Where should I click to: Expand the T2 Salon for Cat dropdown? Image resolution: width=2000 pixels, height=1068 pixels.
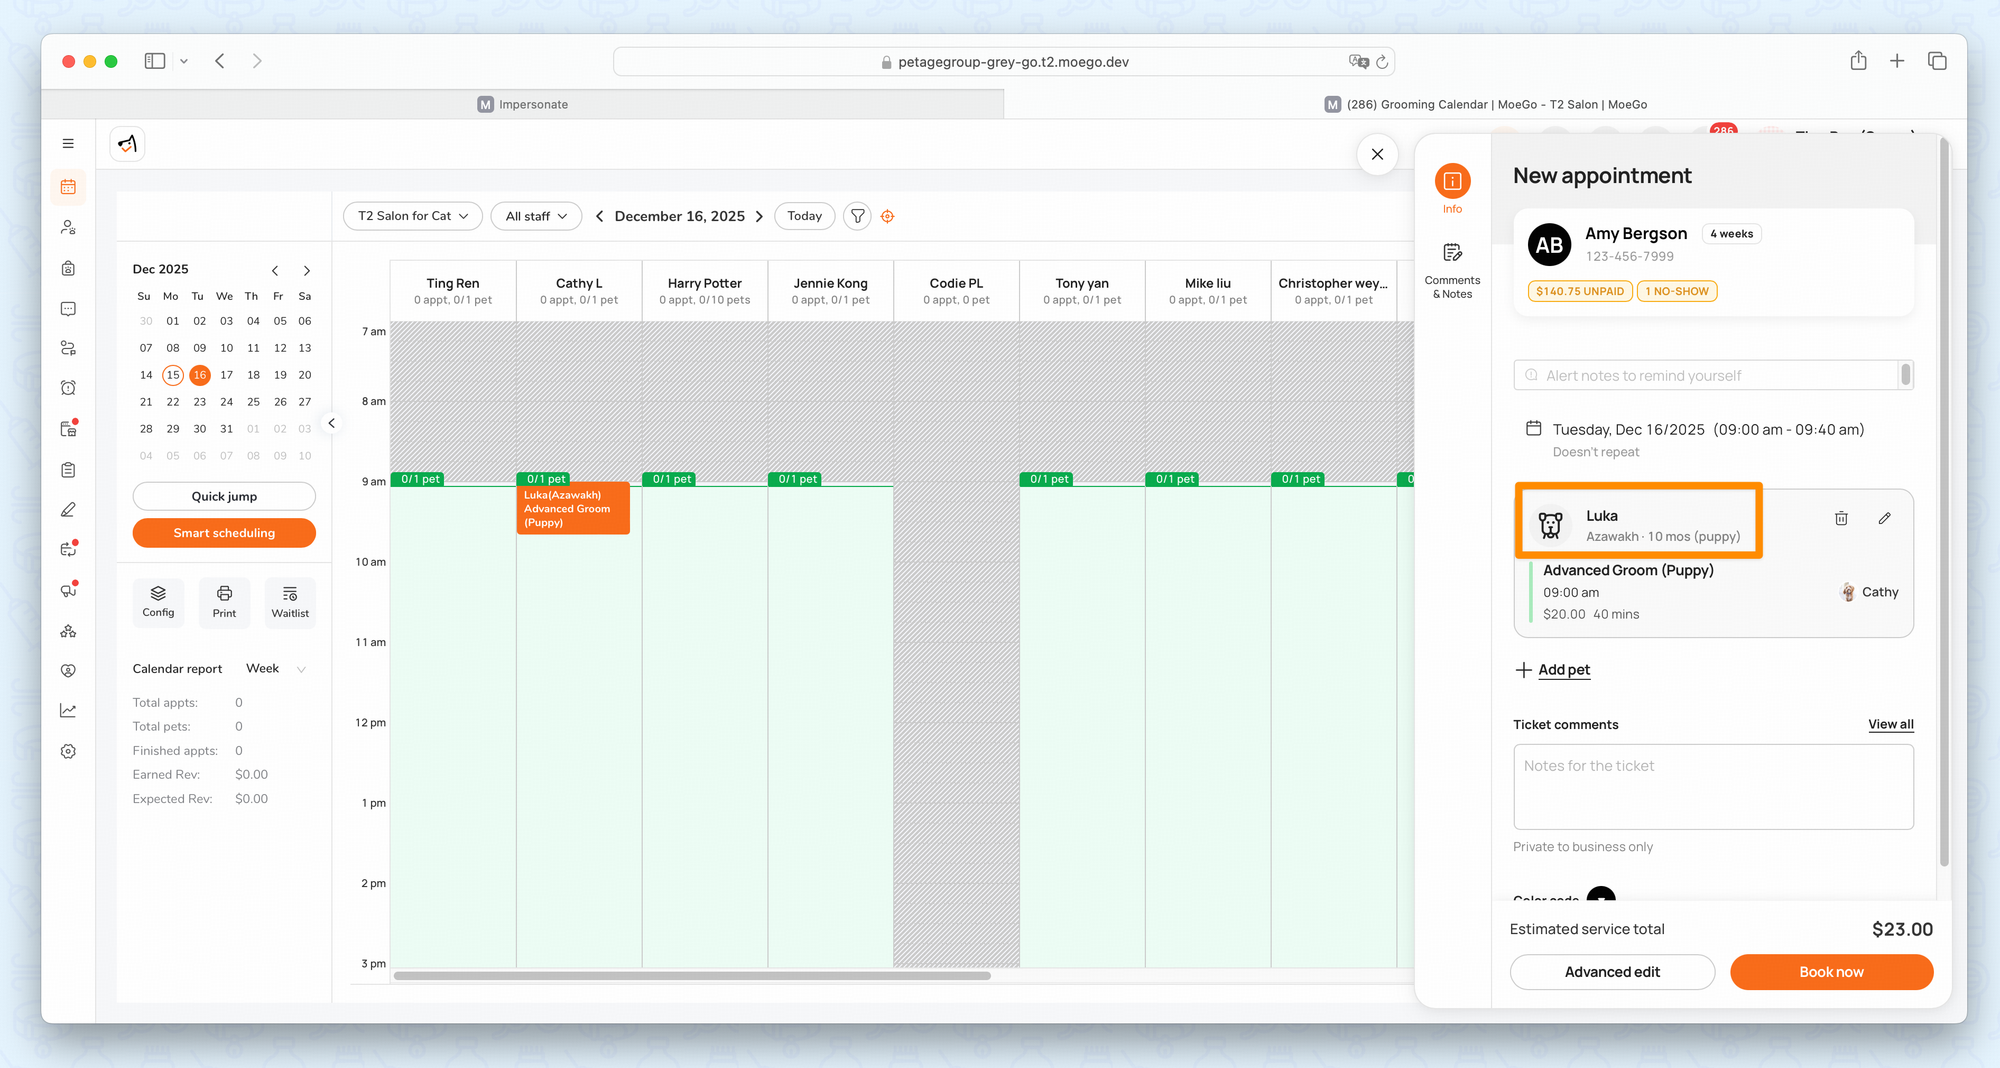point(412,216)
